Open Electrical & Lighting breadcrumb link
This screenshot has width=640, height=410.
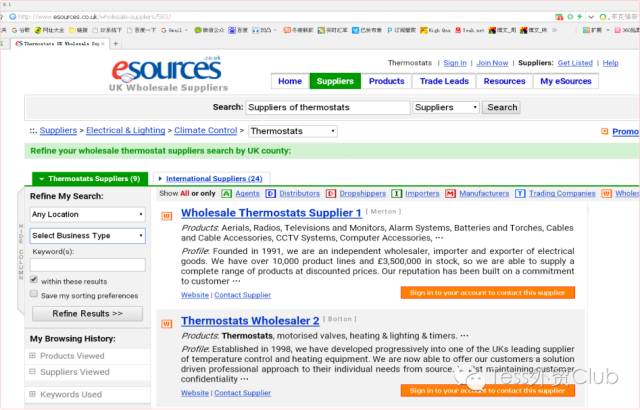tap(126, 131)
